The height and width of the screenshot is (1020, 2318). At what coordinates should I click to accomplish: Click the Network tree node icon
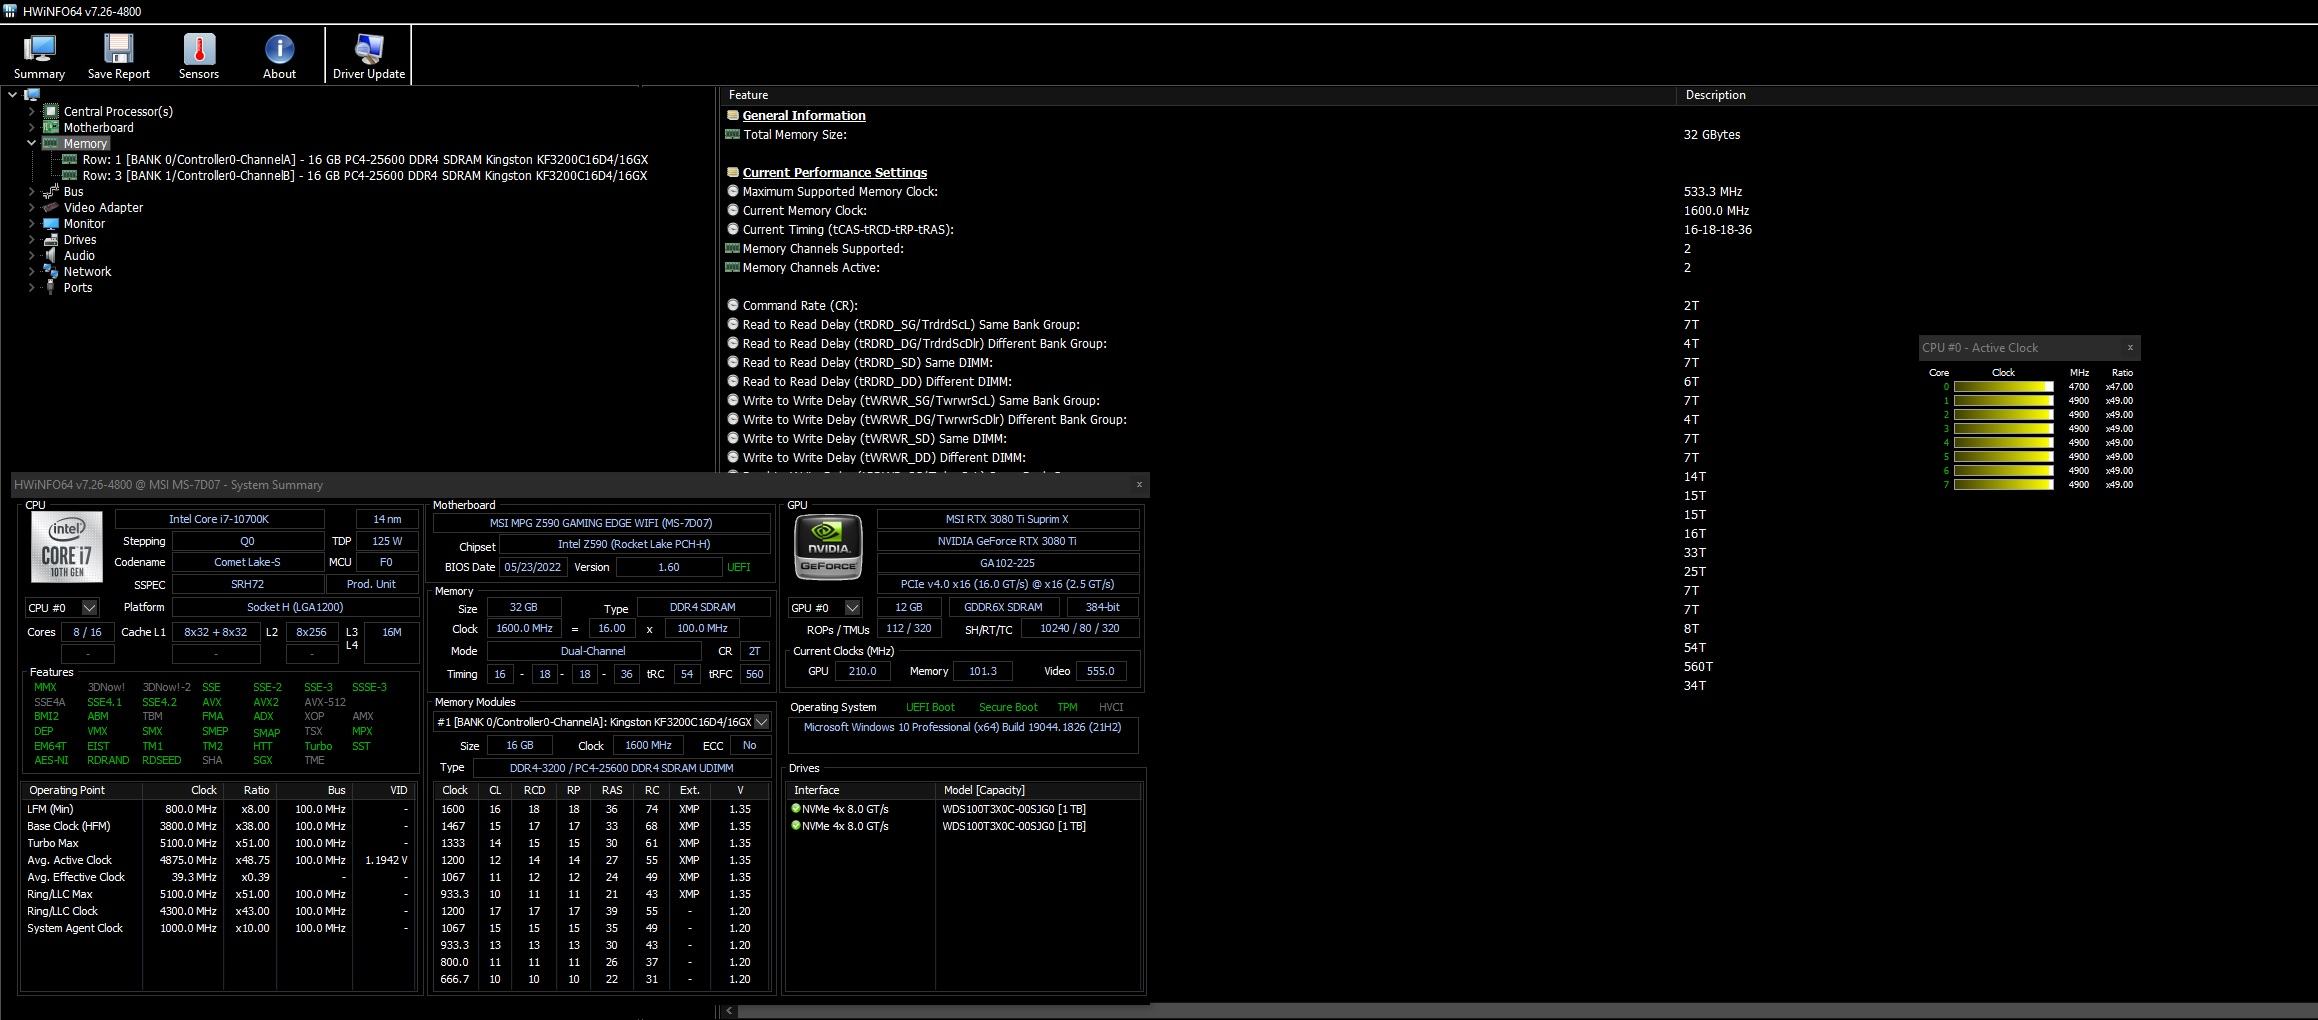51,271
